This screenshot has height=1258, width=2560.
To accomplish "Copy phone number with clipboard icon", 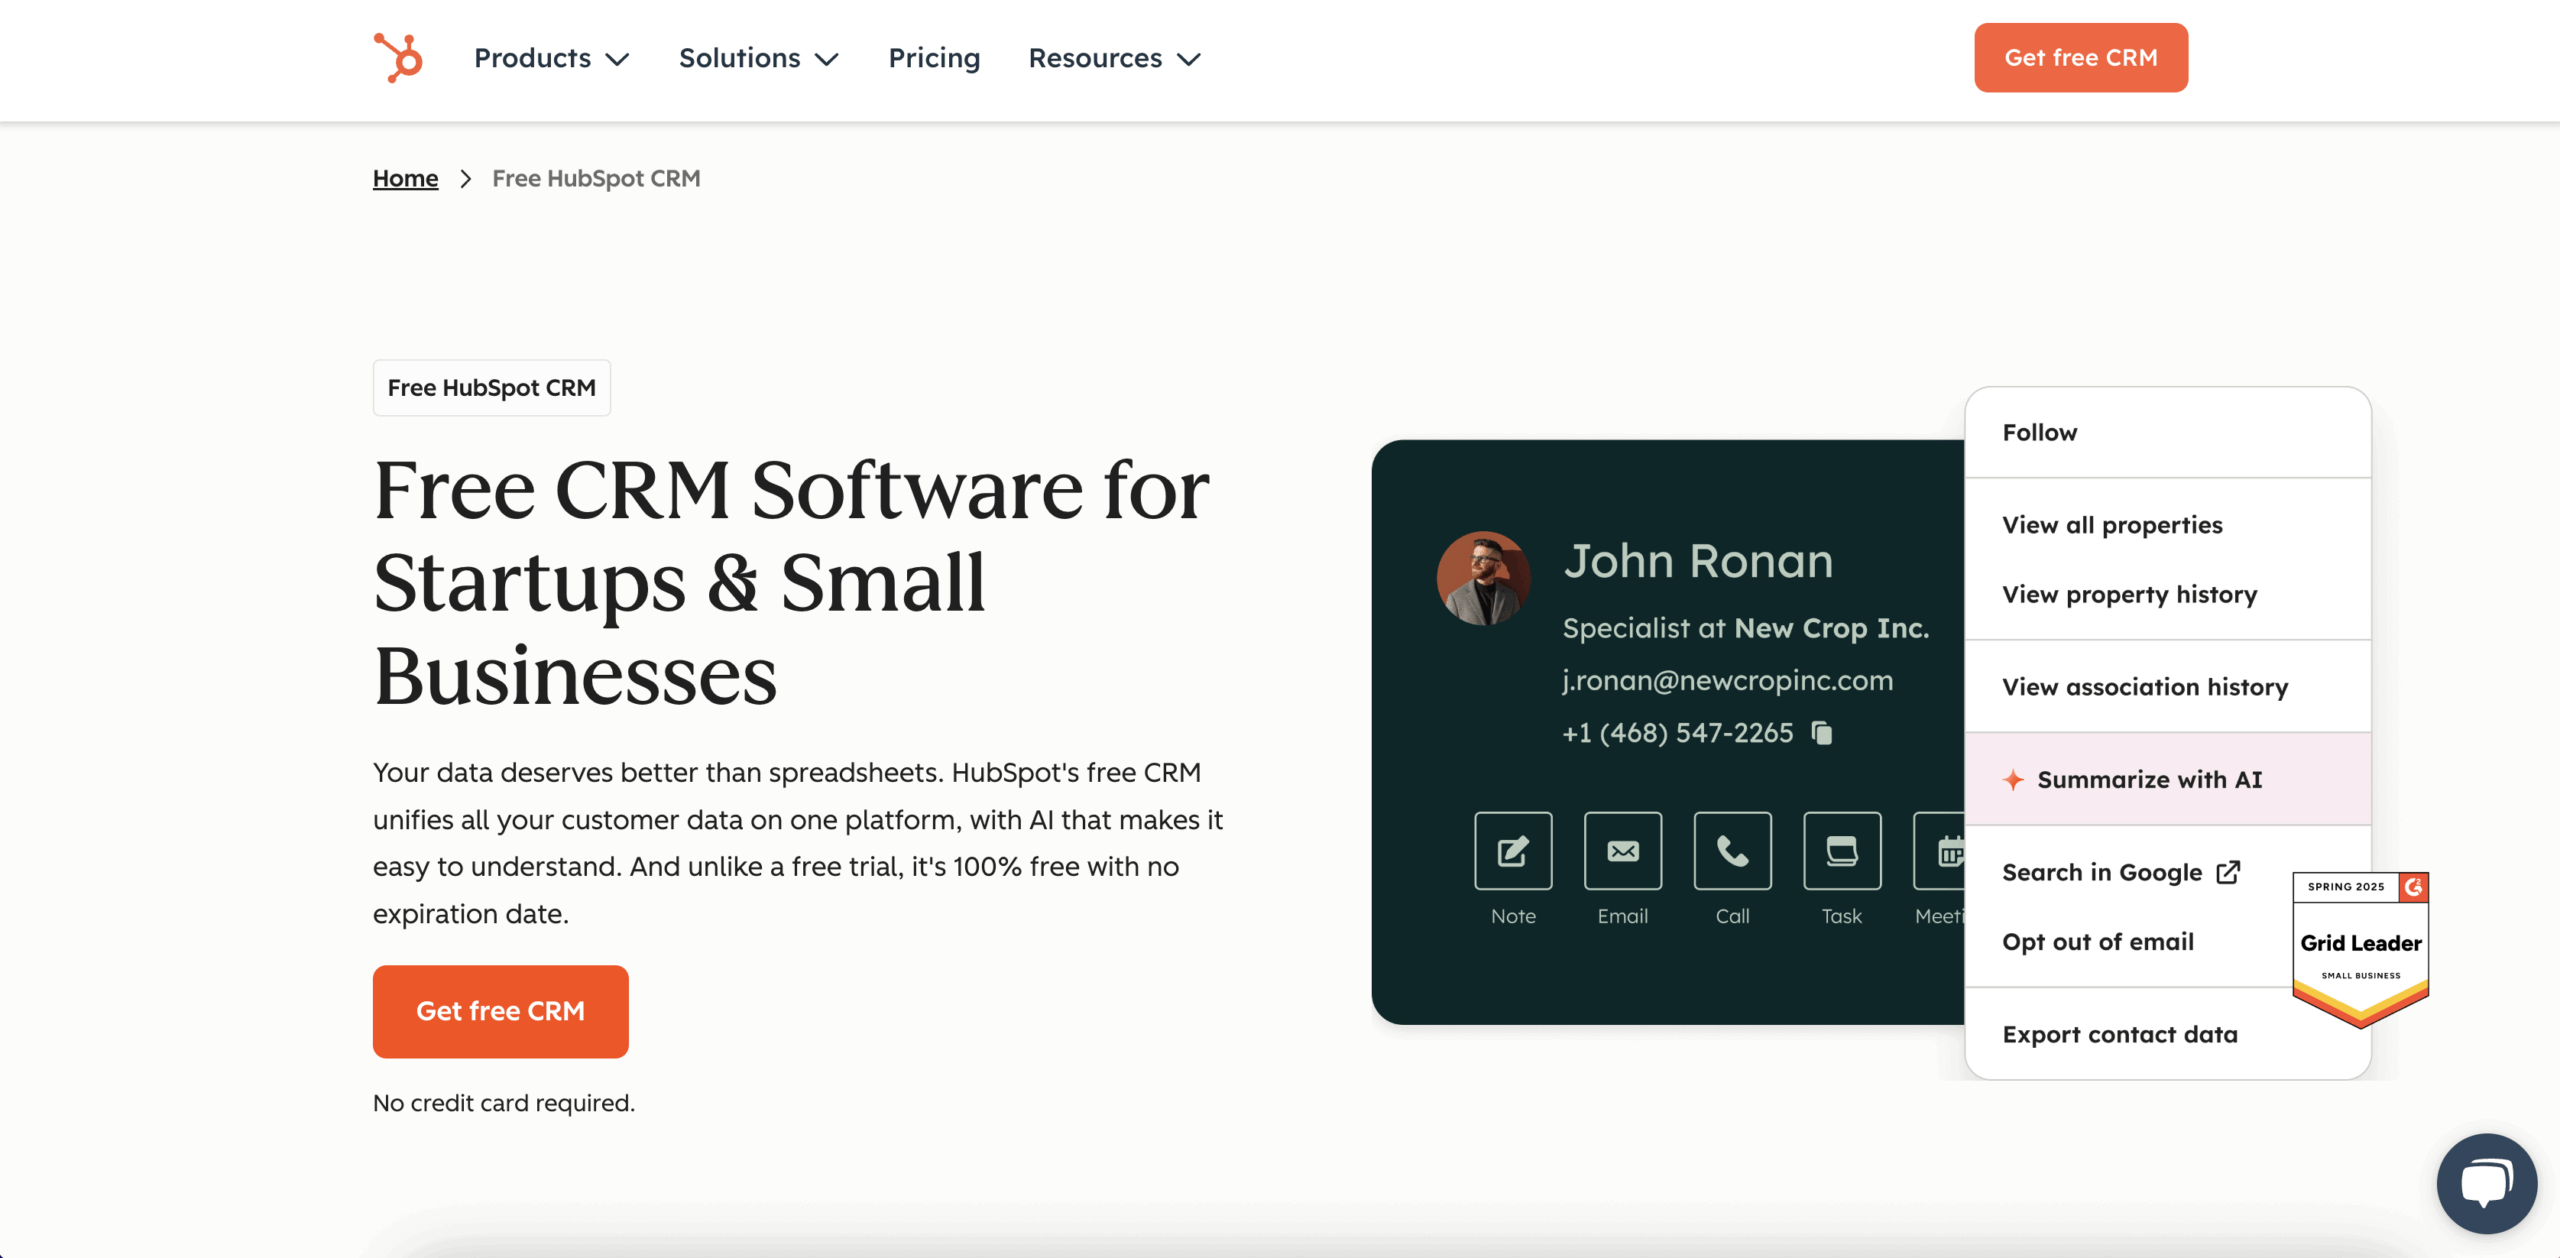I will [1822, 733].
